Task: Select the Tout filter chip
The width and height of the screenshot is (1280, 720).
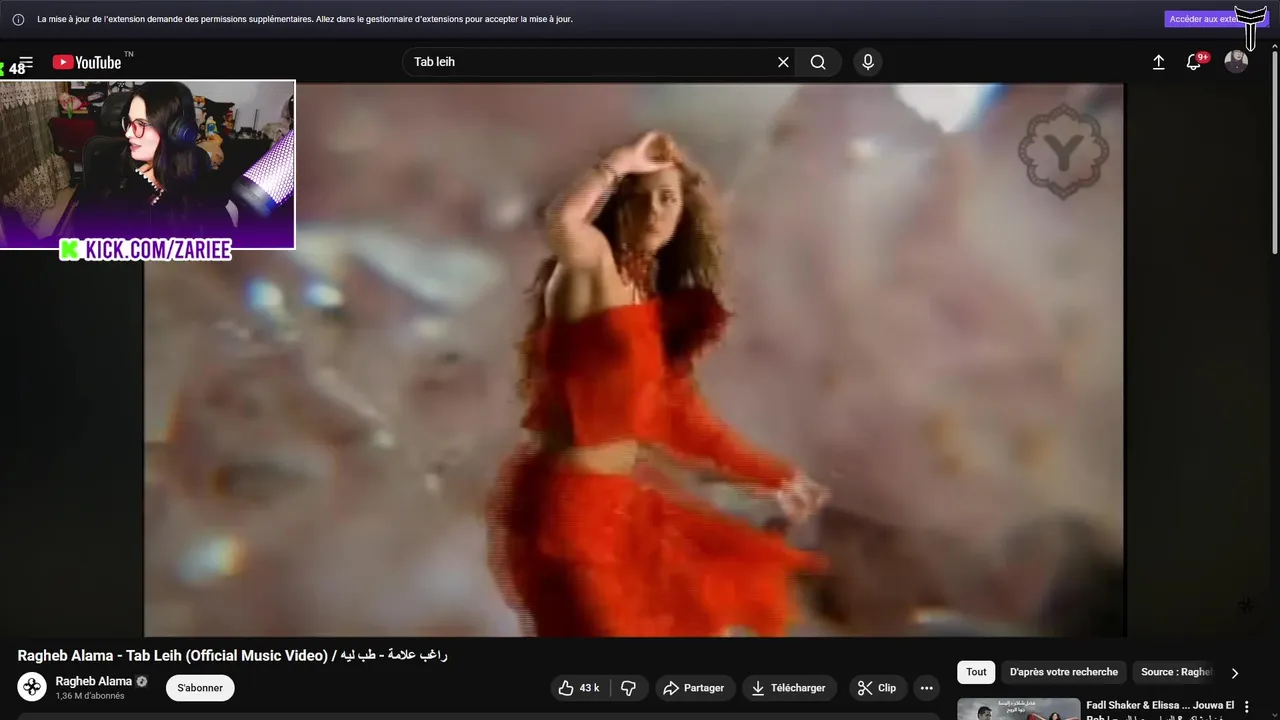Action: point(976,672)
